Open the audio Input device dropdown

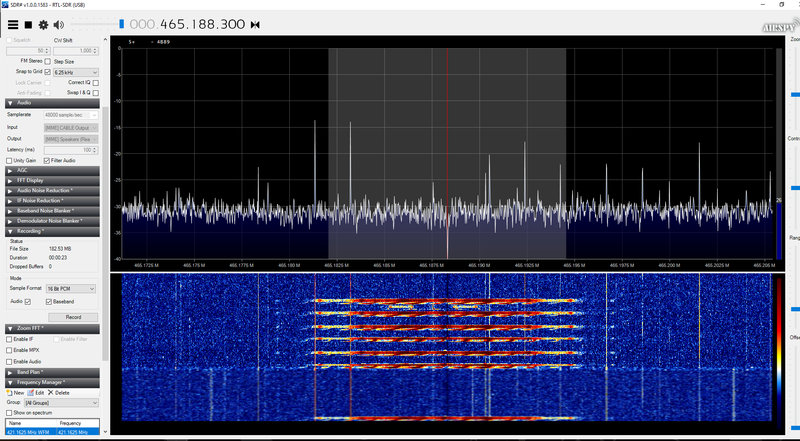71,128
